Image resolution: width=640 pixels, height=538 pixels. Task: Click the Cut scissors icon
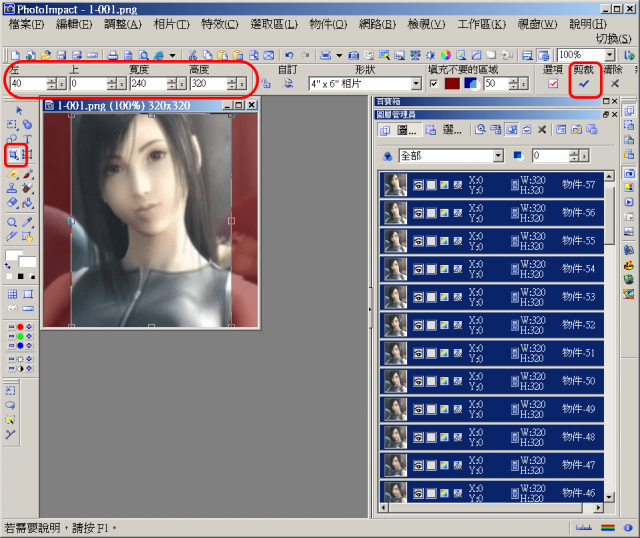(x=193, y=55)
